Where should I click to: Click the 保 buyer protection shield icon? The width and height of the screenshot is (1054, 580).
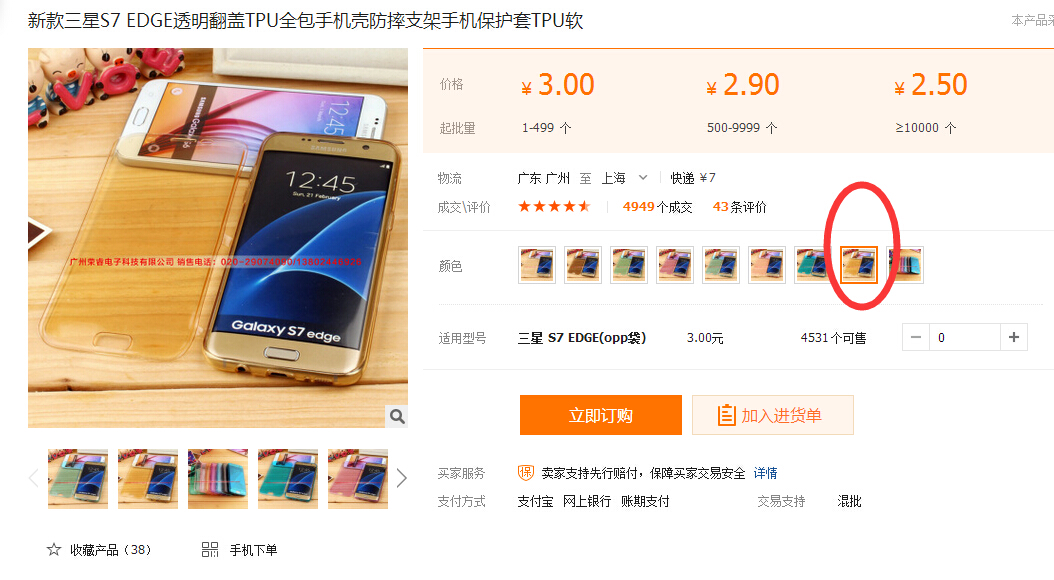pyautogui.click(x=526, y=472)
